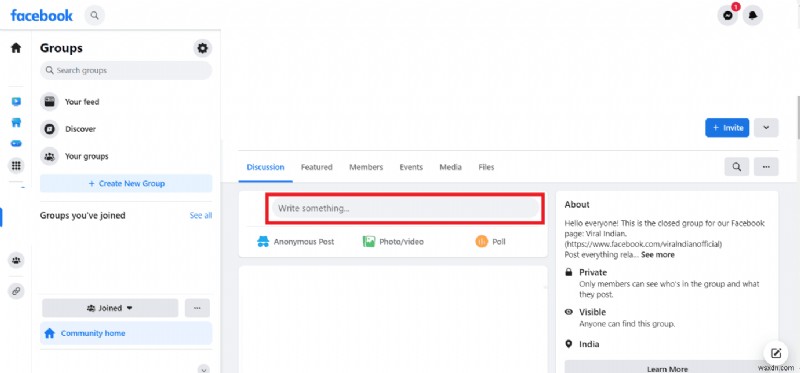Open Facebook search via magnifier icon

pyautogui.click(x=94, y=15)
